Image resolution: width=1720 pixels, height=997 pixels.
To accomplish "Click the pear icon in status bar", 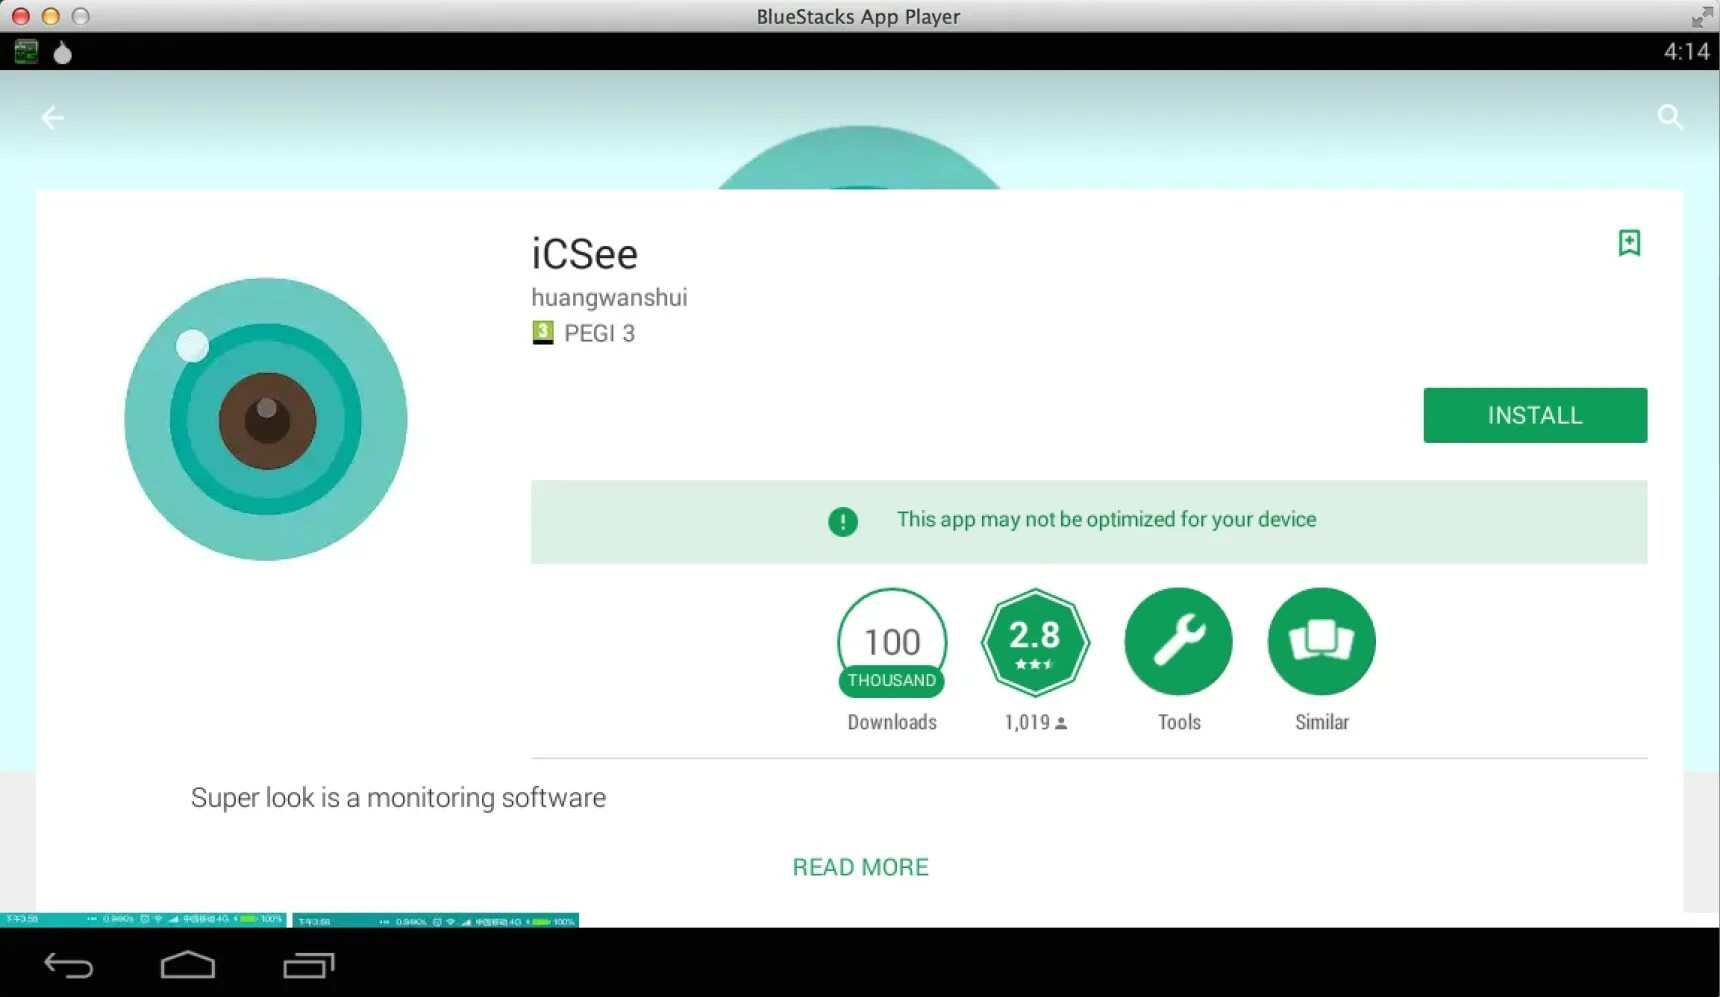I will 62,52.
